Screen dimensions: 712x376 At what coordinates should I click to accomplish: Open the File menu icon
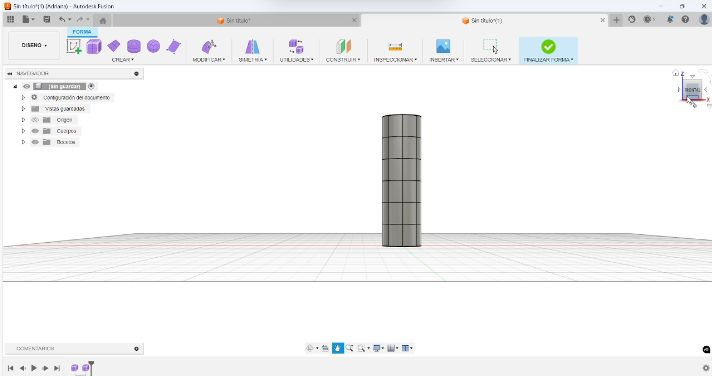(x=27, y=20)
